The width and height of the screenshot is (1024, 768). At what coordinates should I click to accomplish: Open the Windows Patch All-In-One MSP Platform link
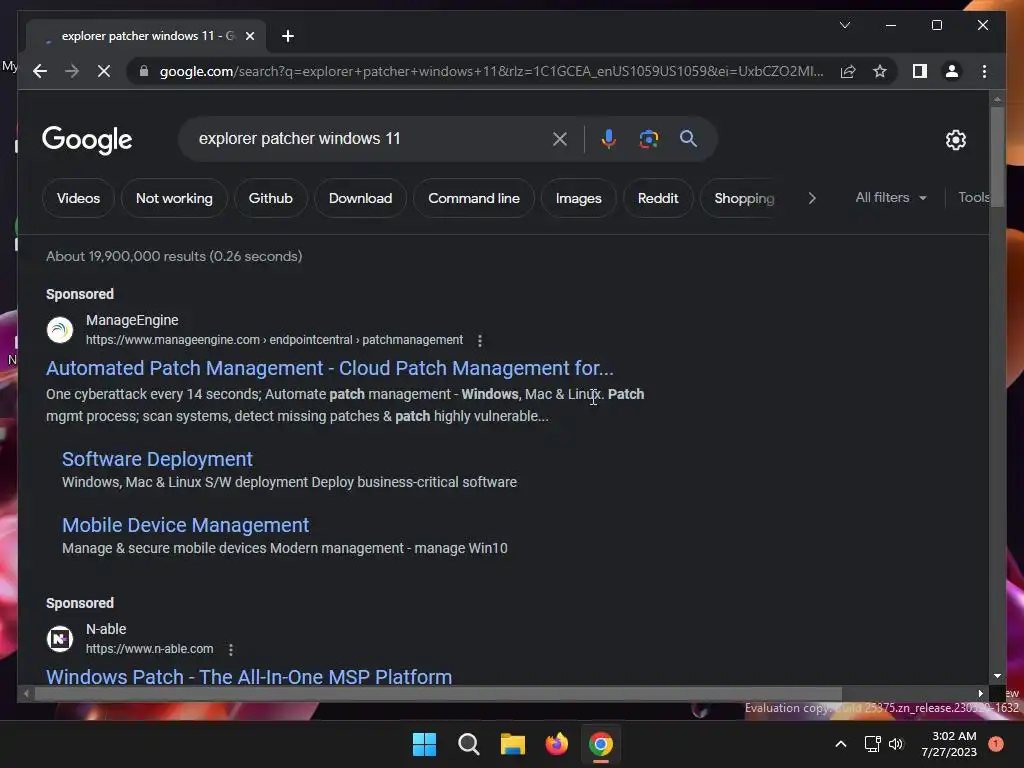(249, 677)
